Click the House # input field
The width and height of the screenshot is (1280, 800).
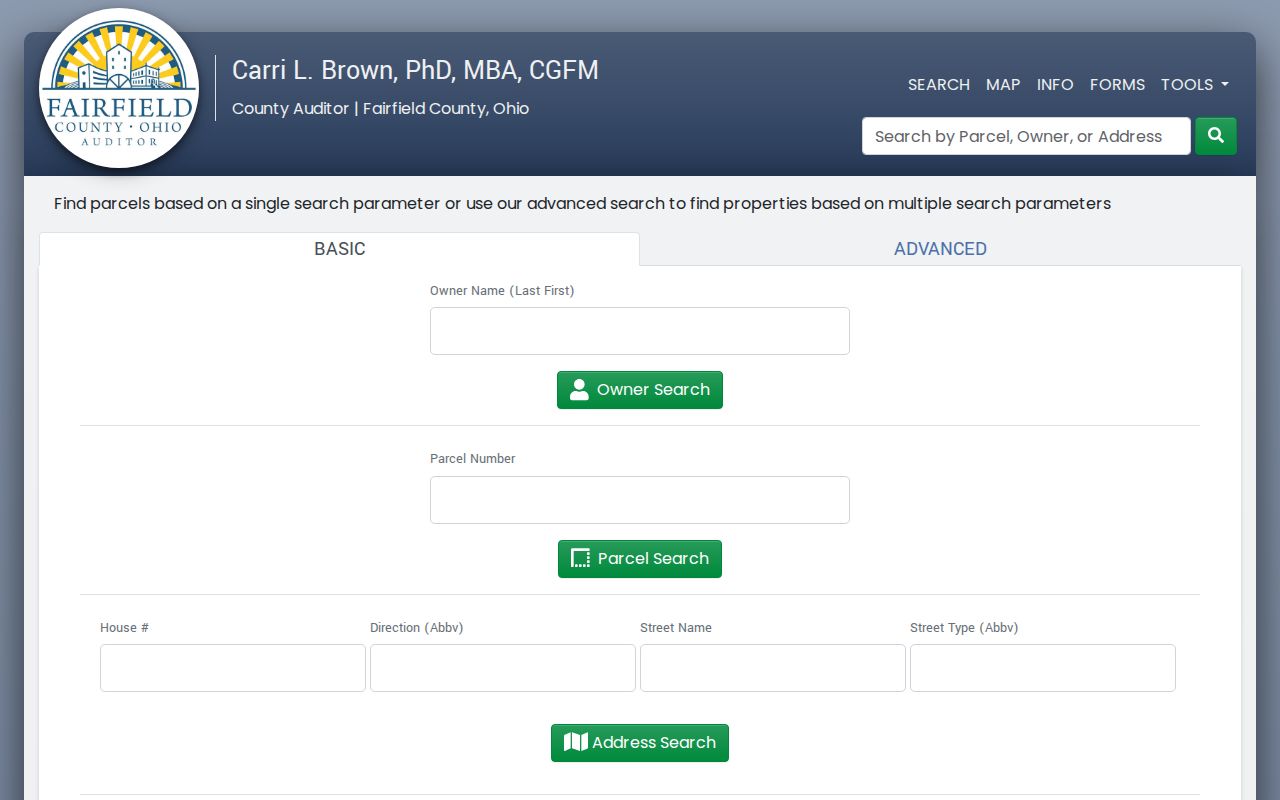tap(233, 668)
